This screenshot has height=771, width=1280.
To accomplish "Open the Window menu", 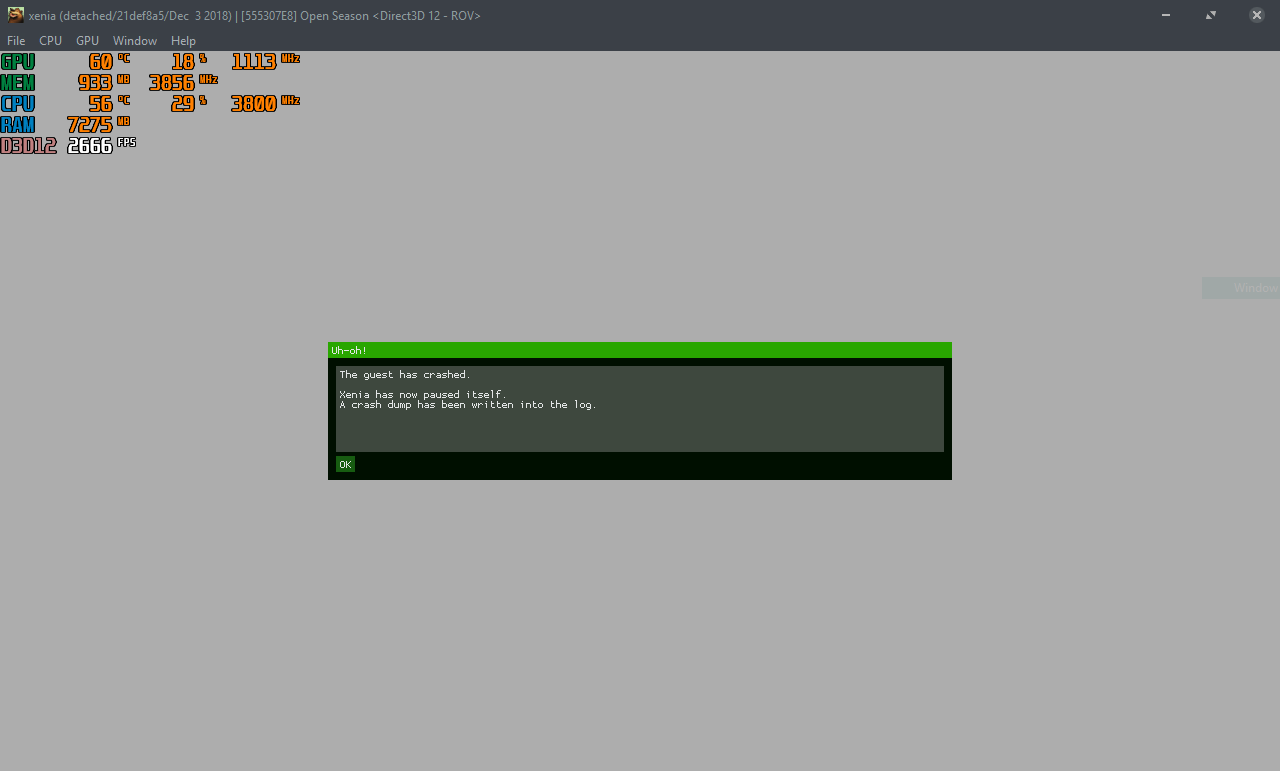I will click(x=134, y=41).
